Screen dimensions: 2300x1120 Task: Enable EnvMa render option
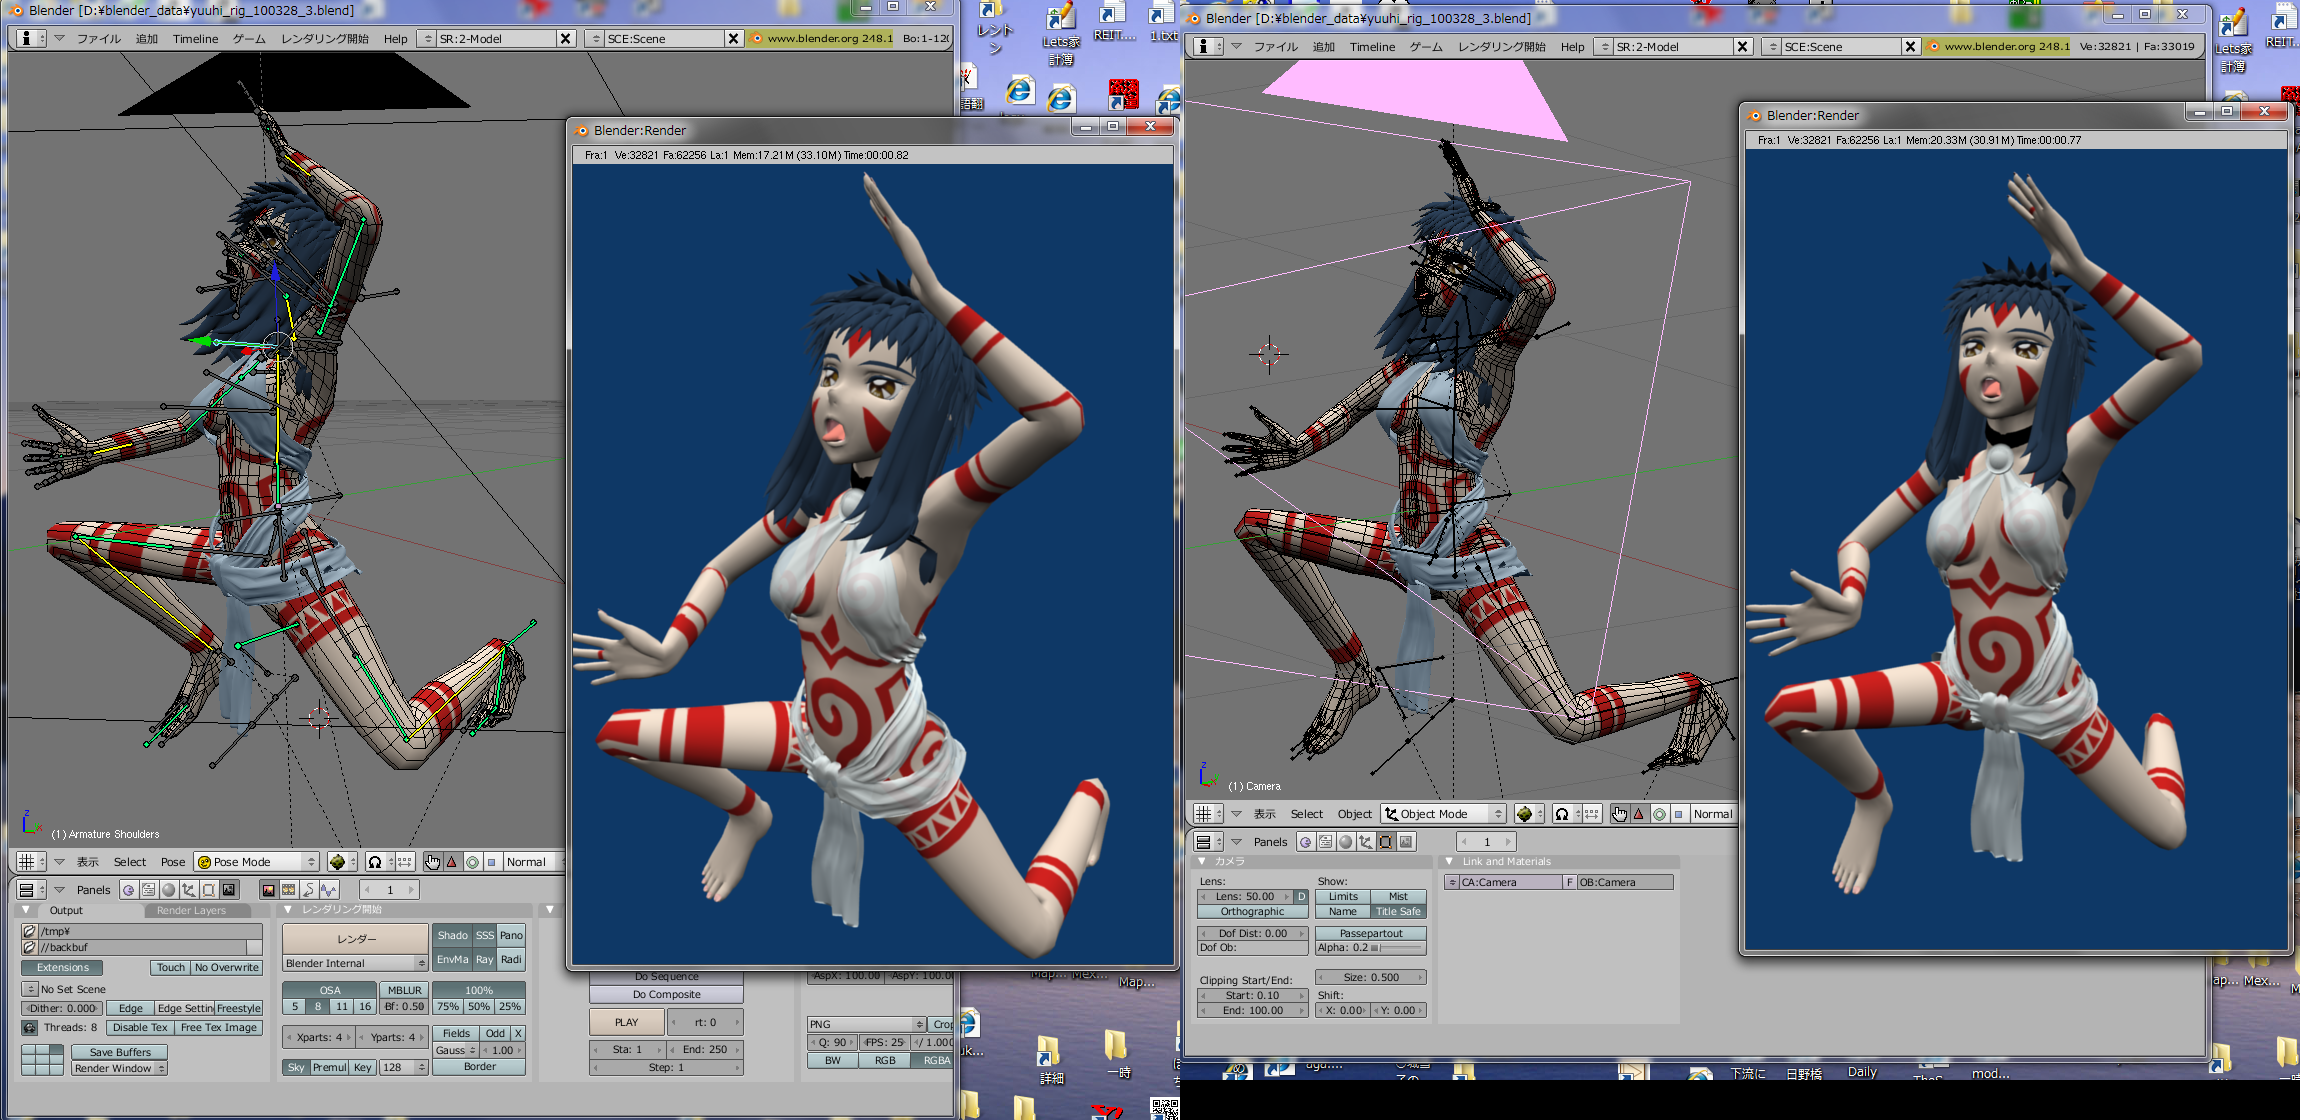pos(452,960)
